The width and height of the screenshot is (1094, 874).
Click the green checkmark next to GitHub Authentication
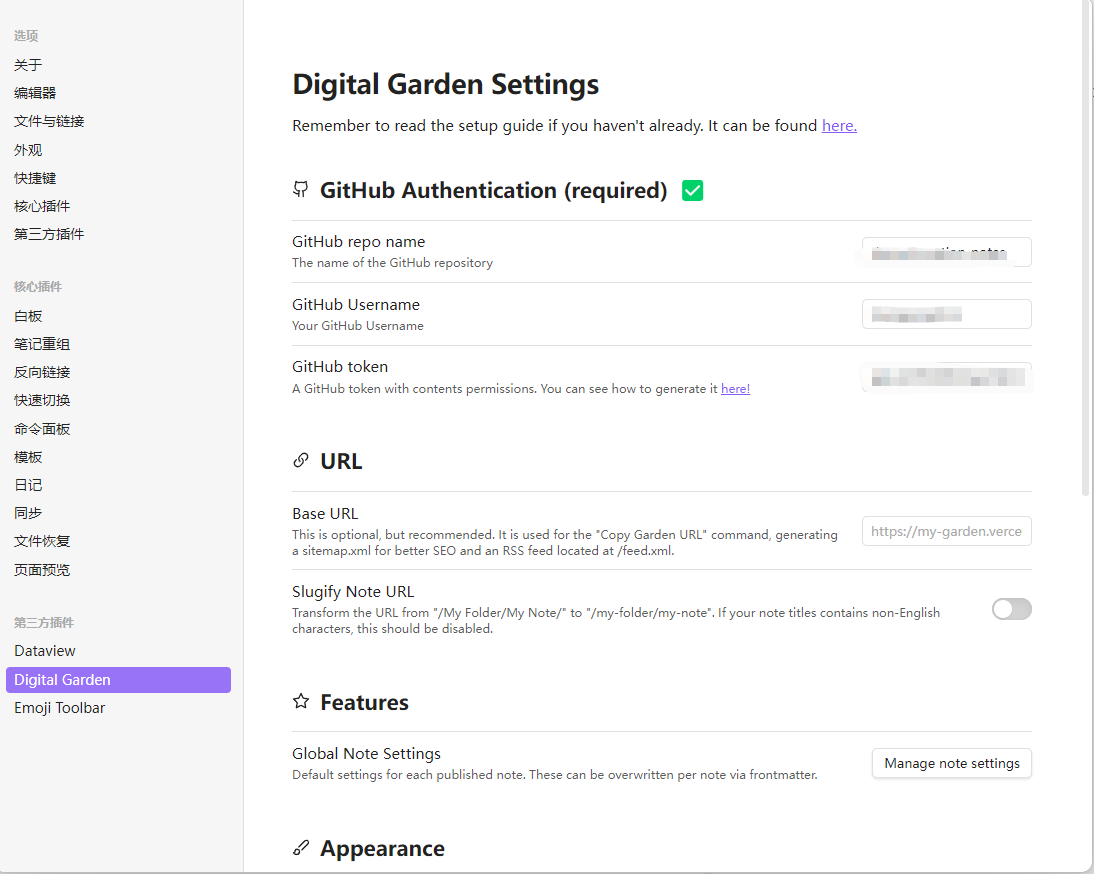pos(692,189)
